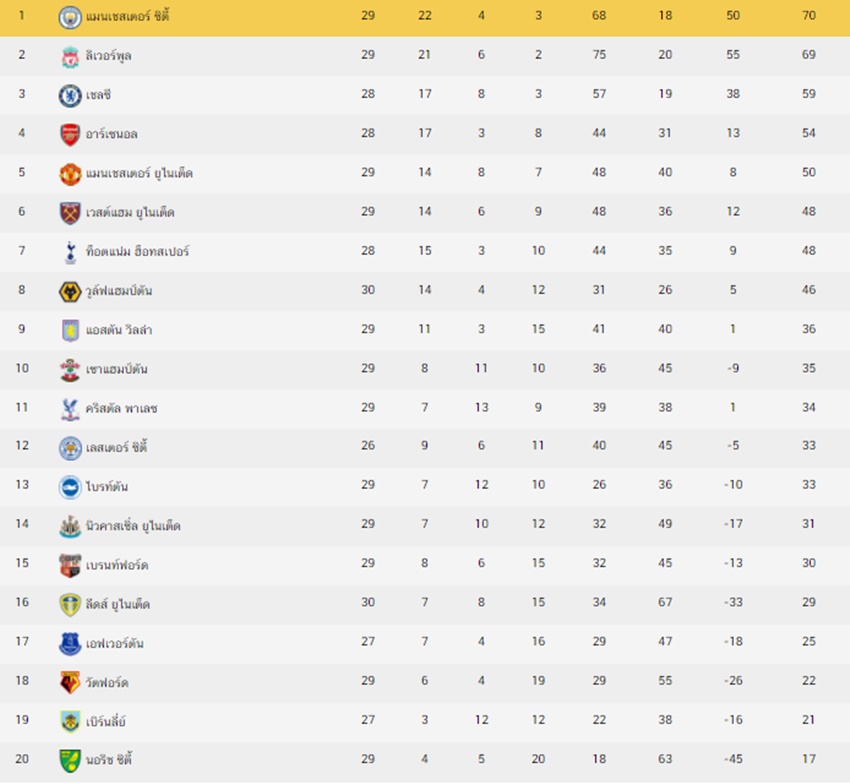Open the เลสเตอร์ ซิตี้ team link

(117, 447)
